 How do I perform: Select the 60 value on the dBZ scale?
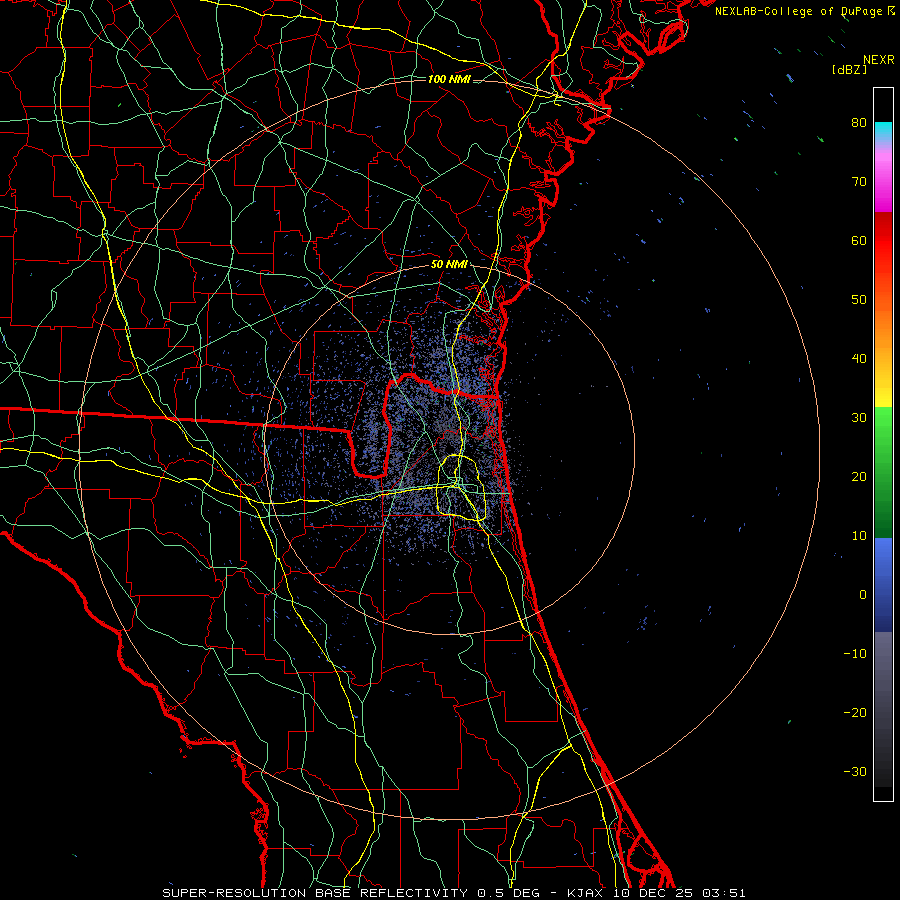(859, 240)
